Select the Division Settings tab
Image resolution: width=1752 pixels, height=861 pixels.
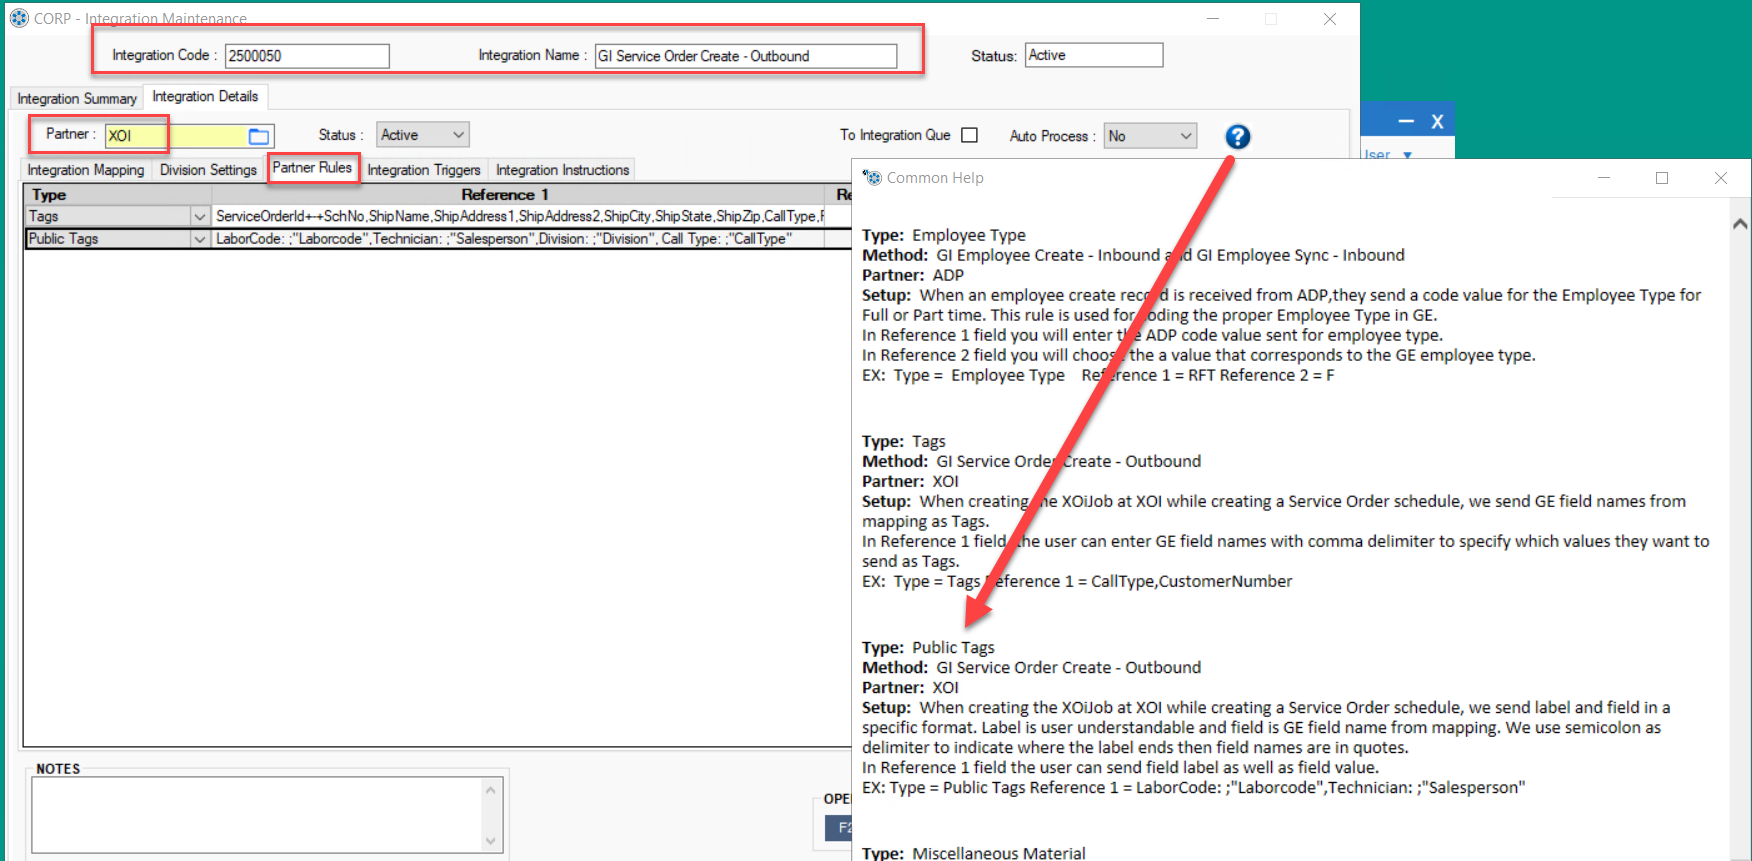pyautogui.click(x=208, y=170)
